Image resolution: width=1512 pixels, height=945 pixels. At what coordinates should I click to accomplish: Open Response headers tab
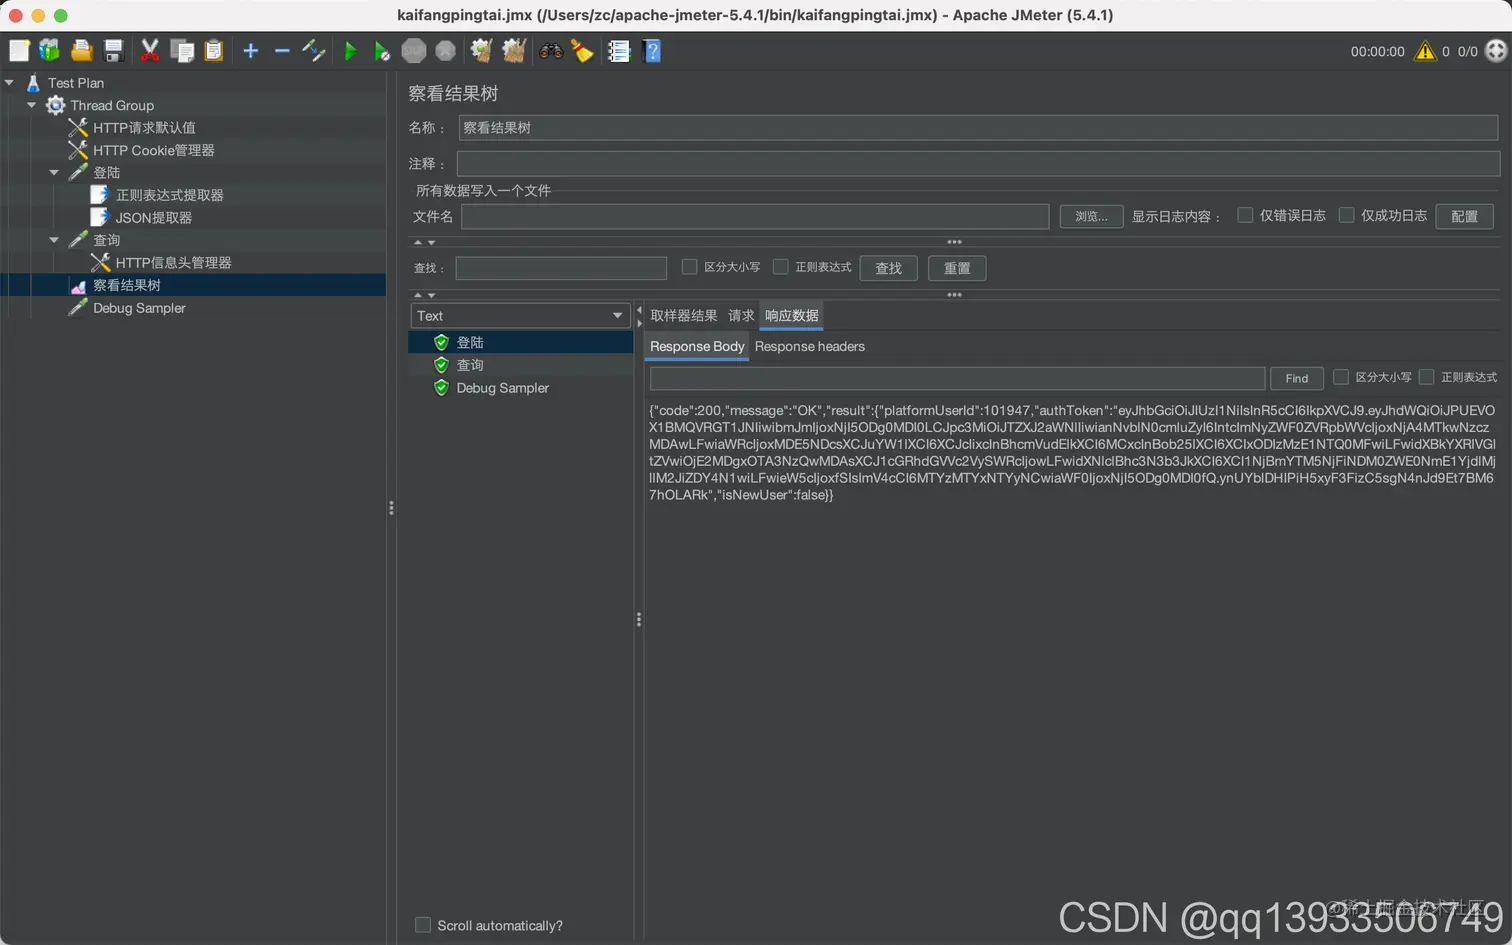(x=810, y=347)
